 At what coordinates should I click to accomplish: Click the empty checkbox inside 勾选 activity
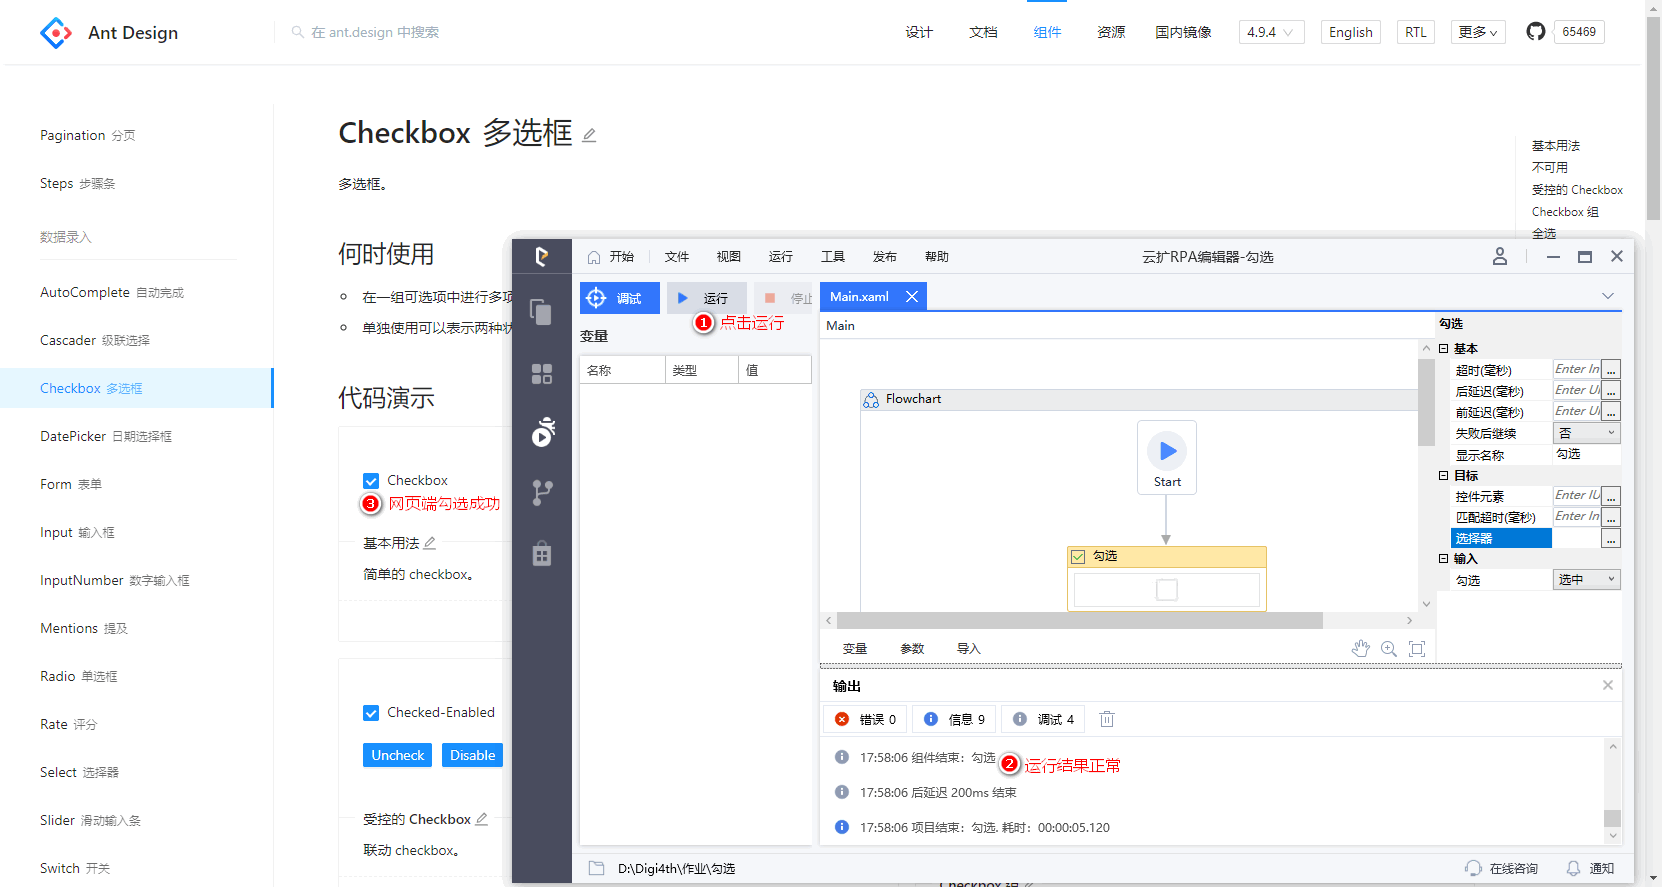coord(1167,590)
